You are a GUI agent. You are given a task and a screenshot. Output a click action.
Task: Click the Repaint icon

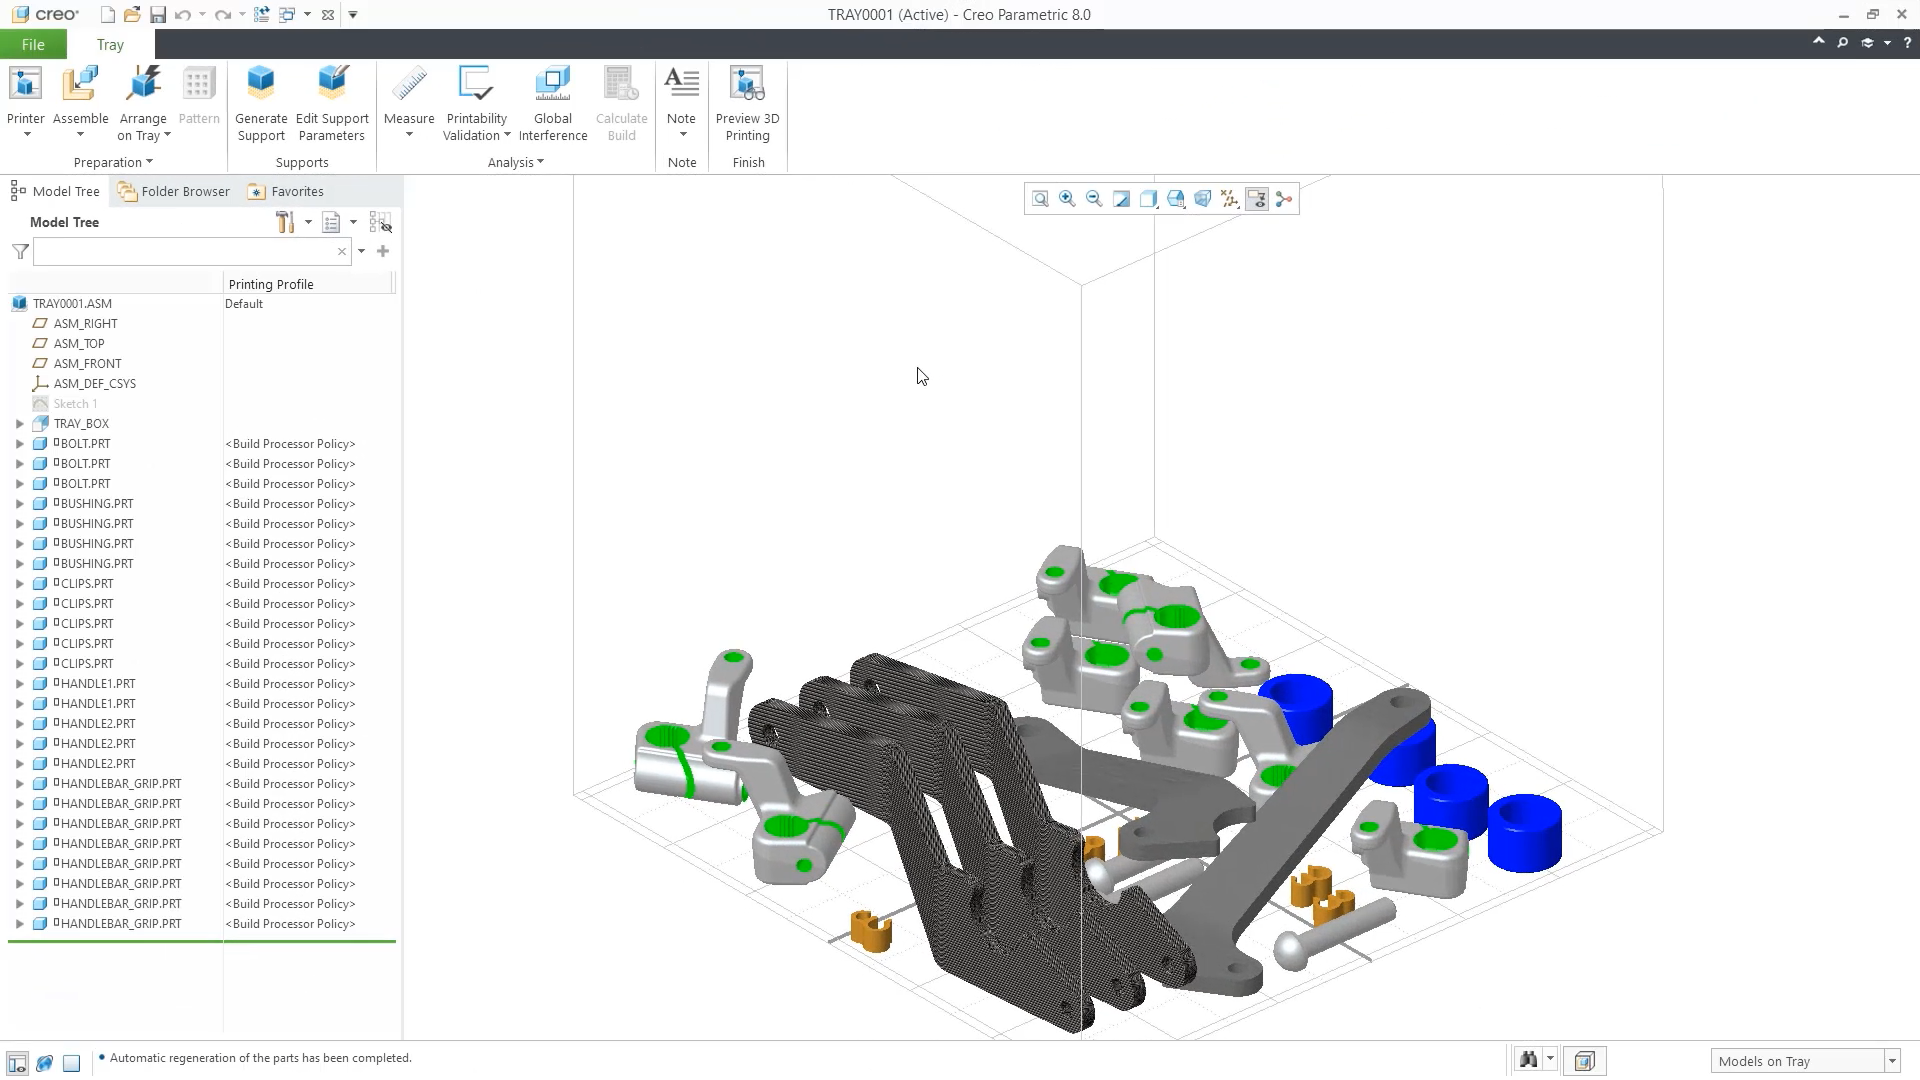1121,199
